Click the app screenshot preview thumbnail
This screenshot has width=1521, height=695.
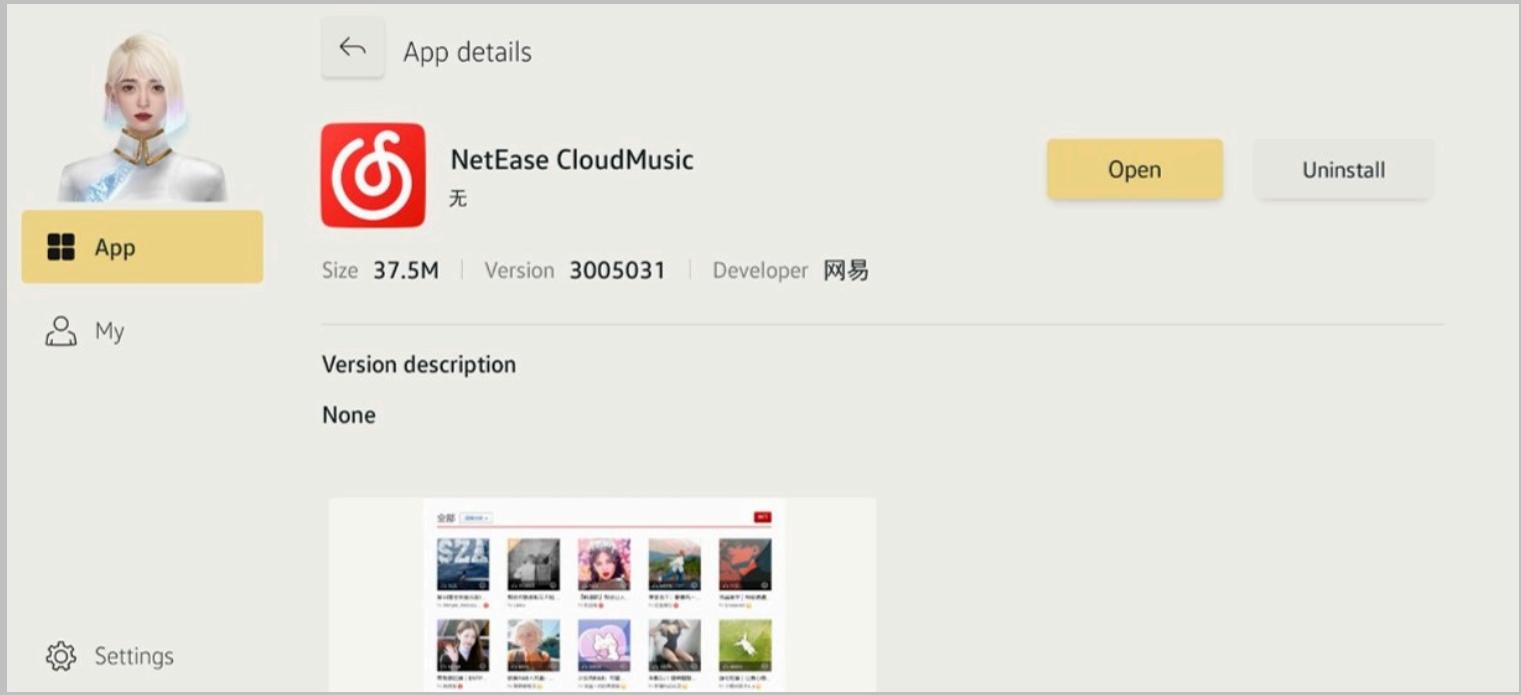click(x=602, y=595)
